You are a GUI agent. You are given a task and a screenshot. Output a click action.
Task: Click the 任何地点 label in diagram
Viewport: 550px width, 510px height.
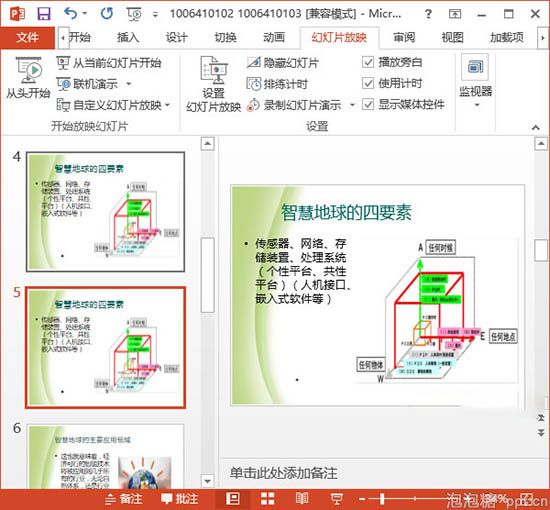503,336
